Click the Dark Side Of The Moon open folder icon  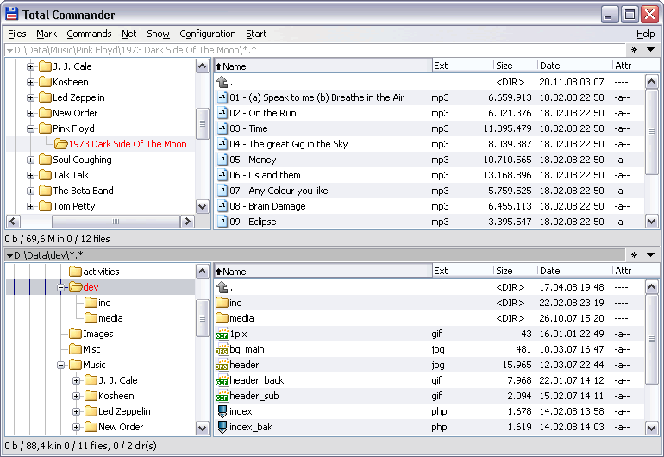tap(61, 144)
